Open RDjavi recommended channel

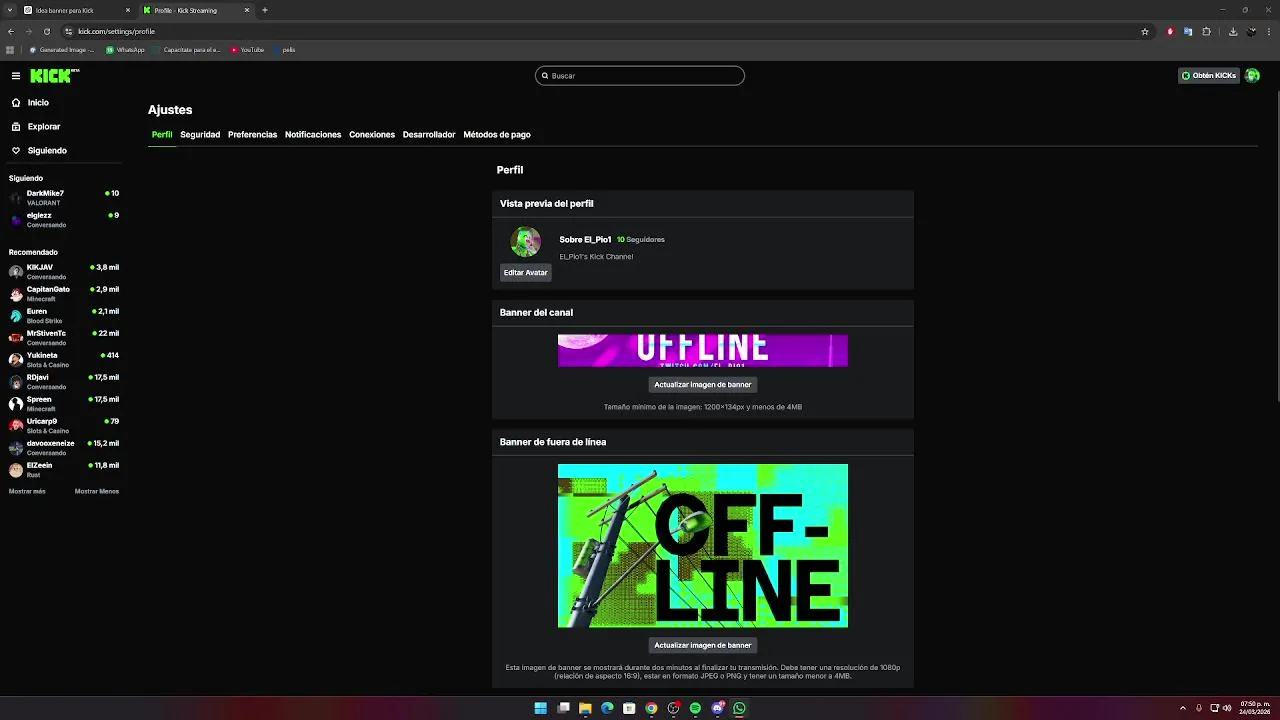(x=64, y=381)
